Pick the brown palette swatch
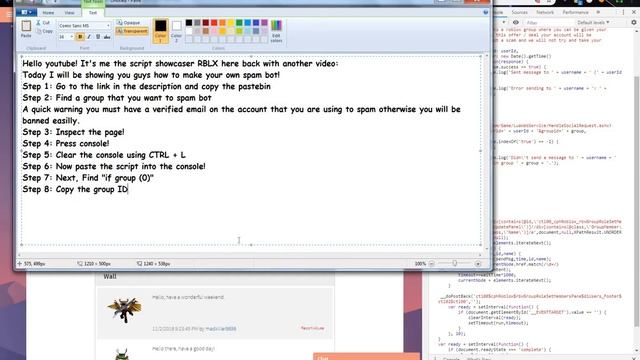 tap(206, 31)
